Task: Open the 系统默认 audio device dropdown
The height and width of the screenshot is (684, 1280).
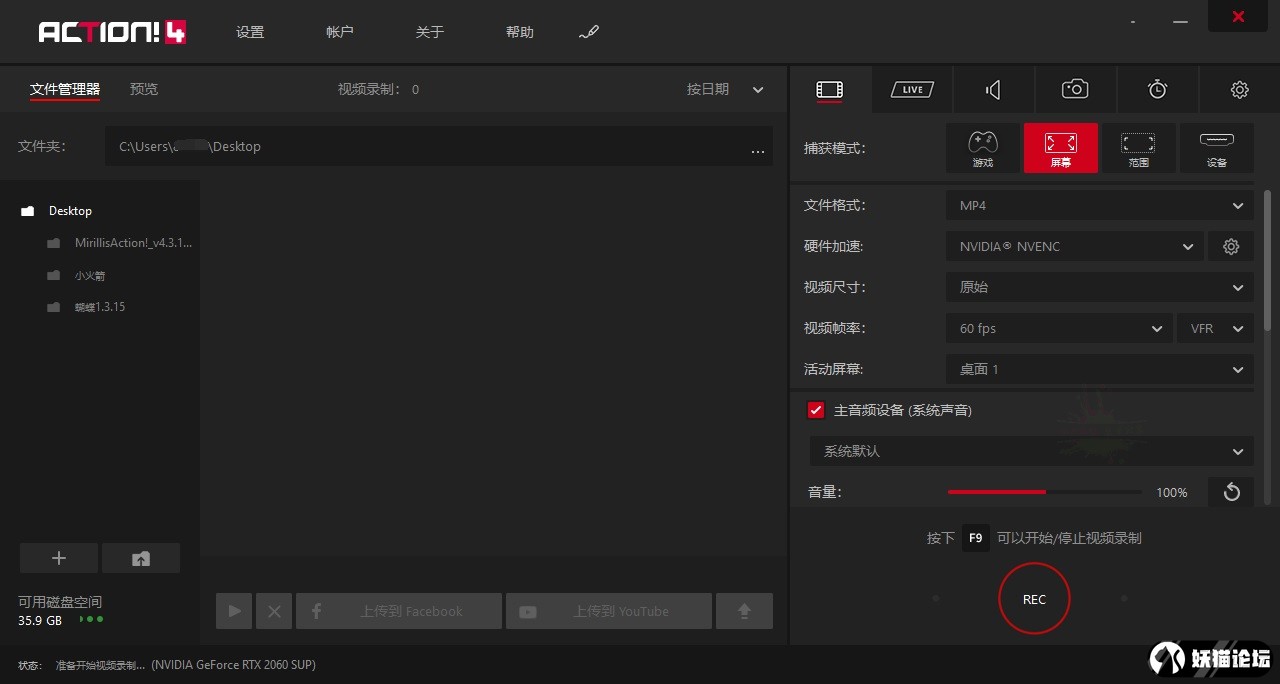Action: (1031, 451)
